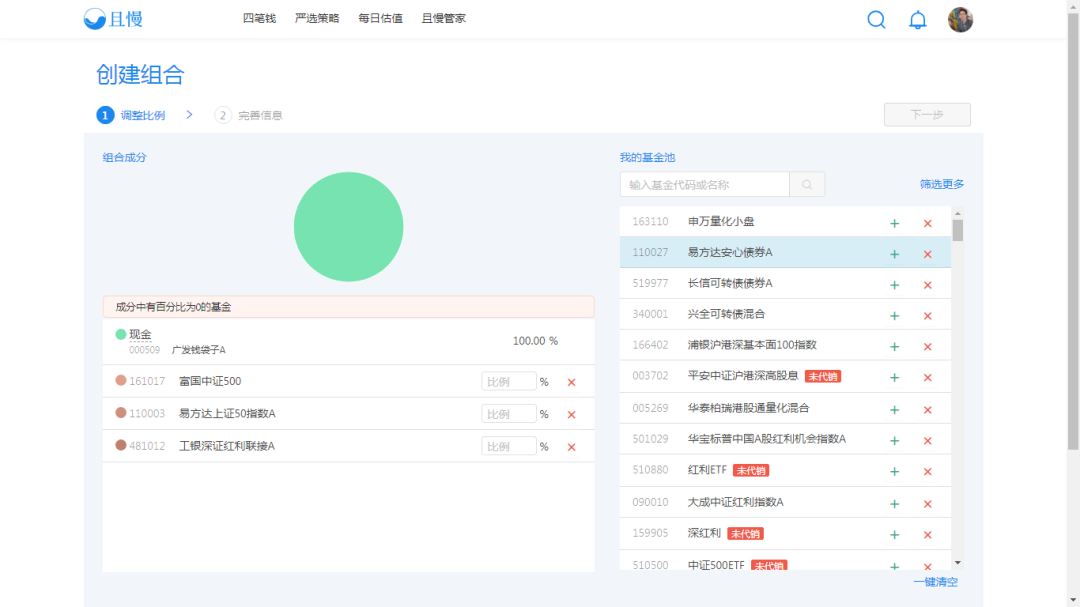Focus ratio field for 工银深证红利联接A
Image resolution: width=1080 pixels, height=607 pixels.
[x=508, y=446]
